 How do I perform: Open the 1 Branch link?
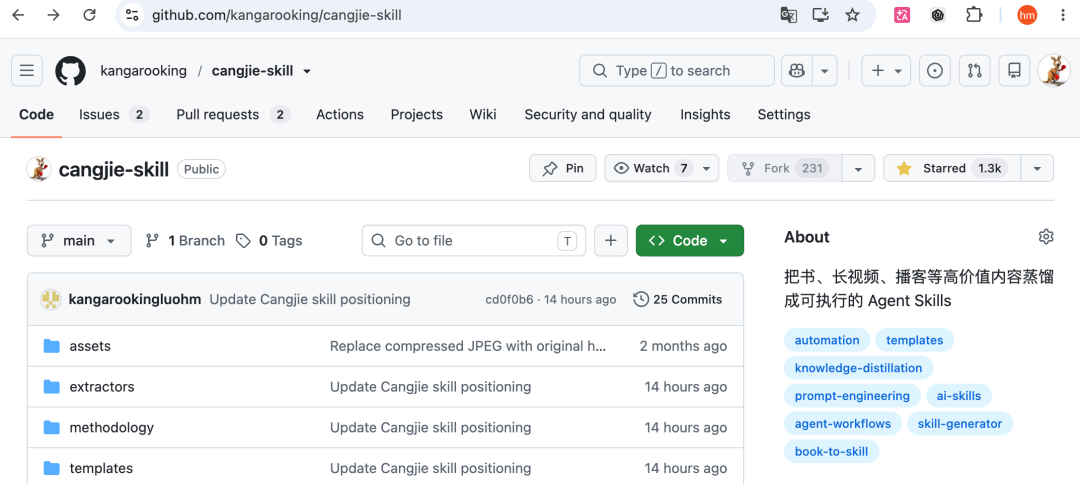click(x=185, y=240)
